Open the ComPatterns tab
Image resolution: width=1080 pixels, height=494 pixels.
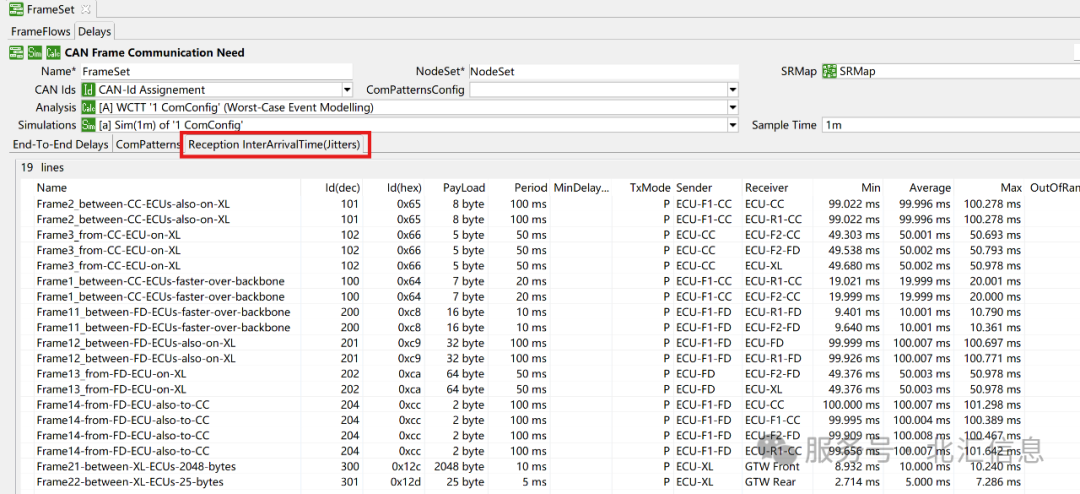coord(147,145)
